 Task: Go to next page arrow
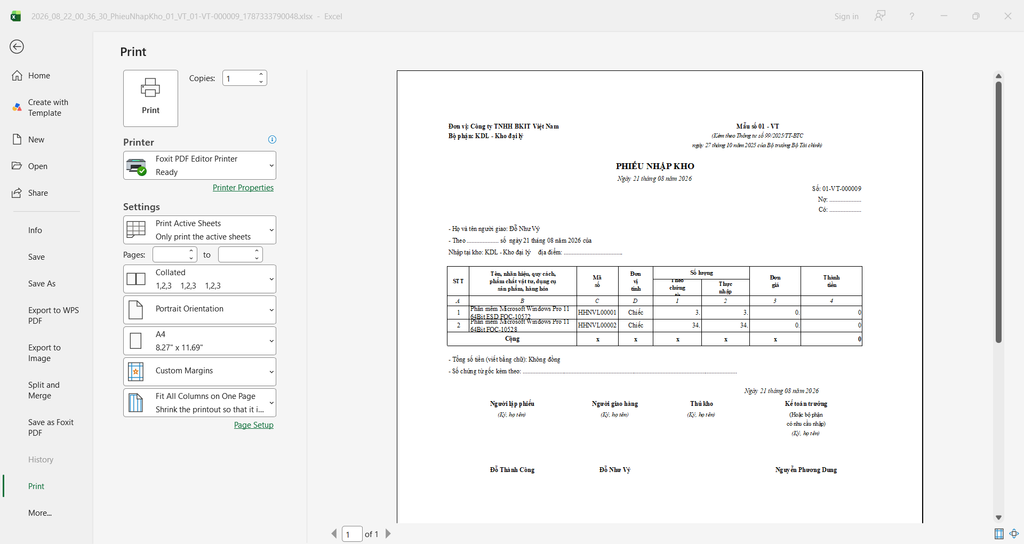coord(388,534)
